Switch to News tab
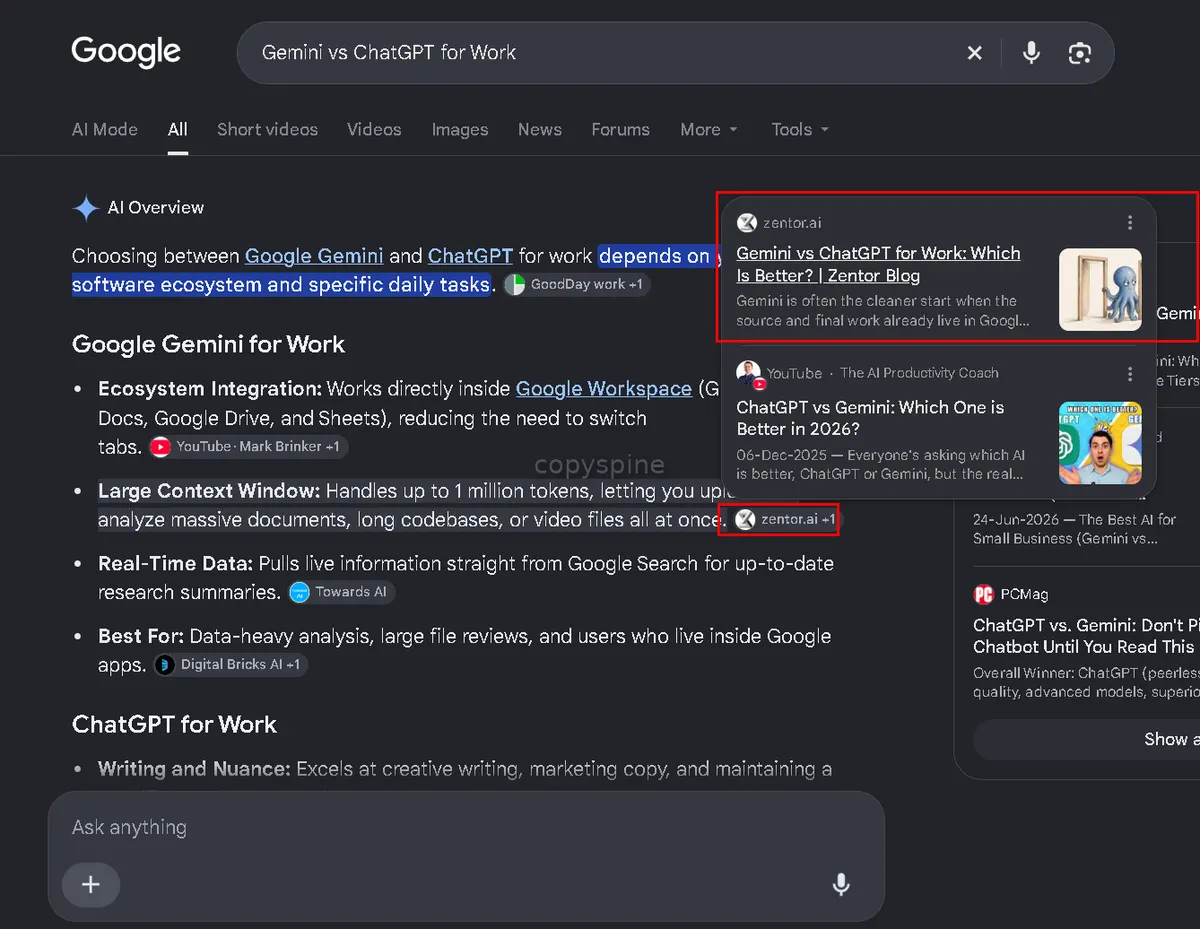 point(540,129)
